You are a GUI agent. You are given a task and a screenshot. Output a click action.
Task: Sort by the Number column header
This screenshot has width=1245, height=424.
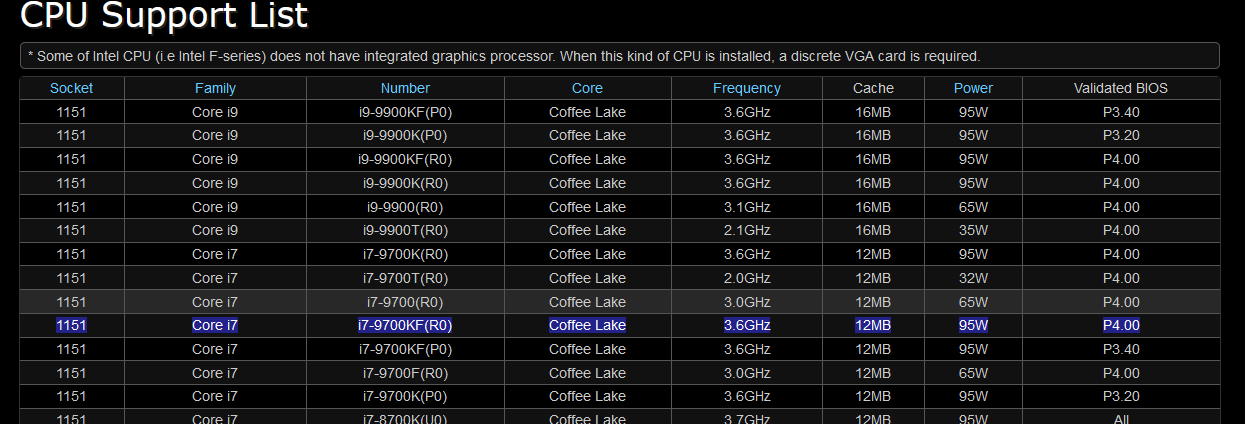click(405, 88)
